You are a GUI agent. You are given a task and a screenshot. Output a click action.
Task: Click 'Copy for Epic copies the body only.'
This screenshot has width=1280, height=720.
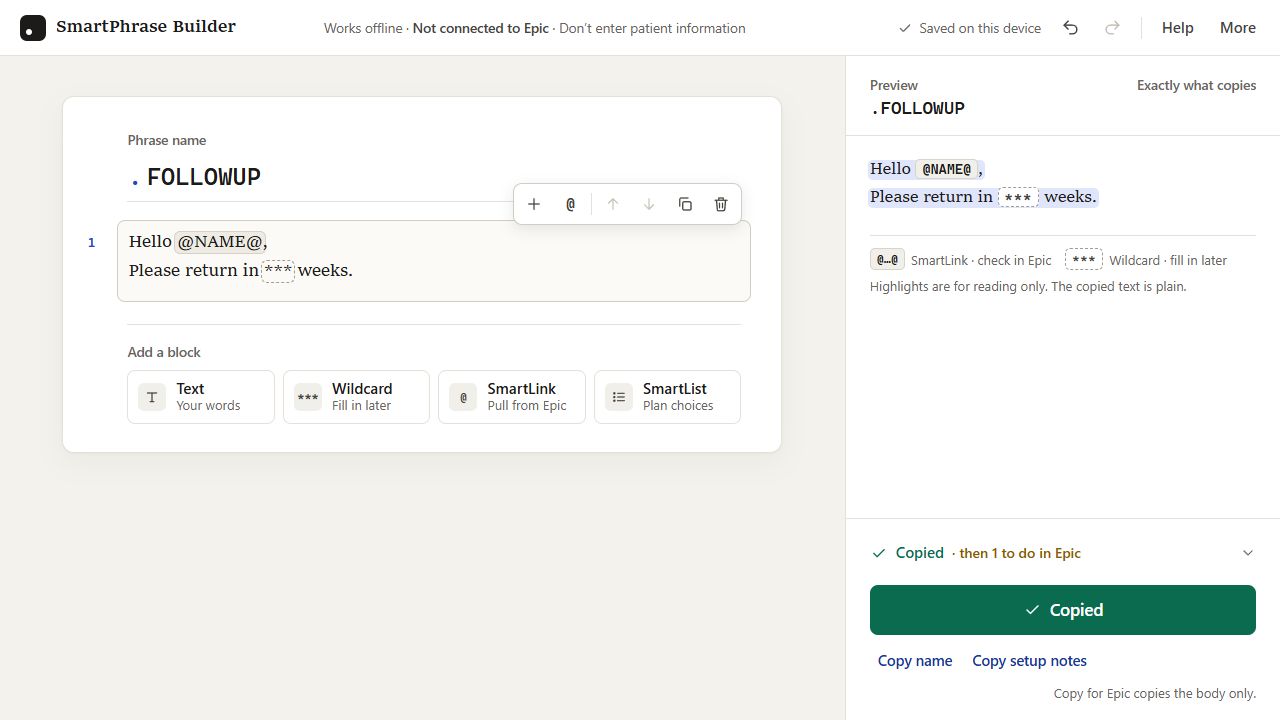1155,693
